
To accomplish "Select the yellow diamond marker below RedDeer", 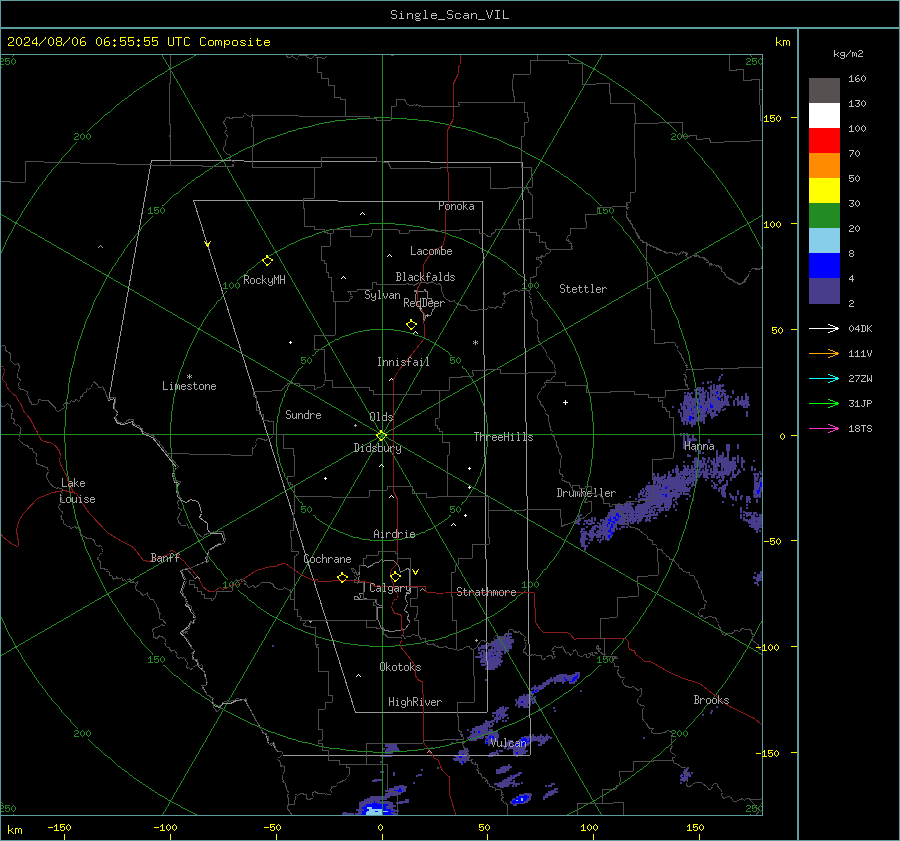I will point(411,325).
